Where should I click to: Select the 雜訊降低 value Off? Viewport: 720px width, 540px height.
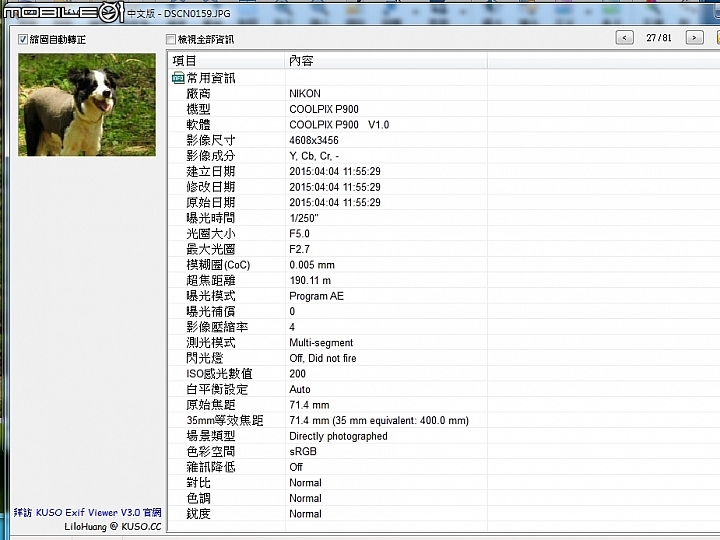coord(296,467)
